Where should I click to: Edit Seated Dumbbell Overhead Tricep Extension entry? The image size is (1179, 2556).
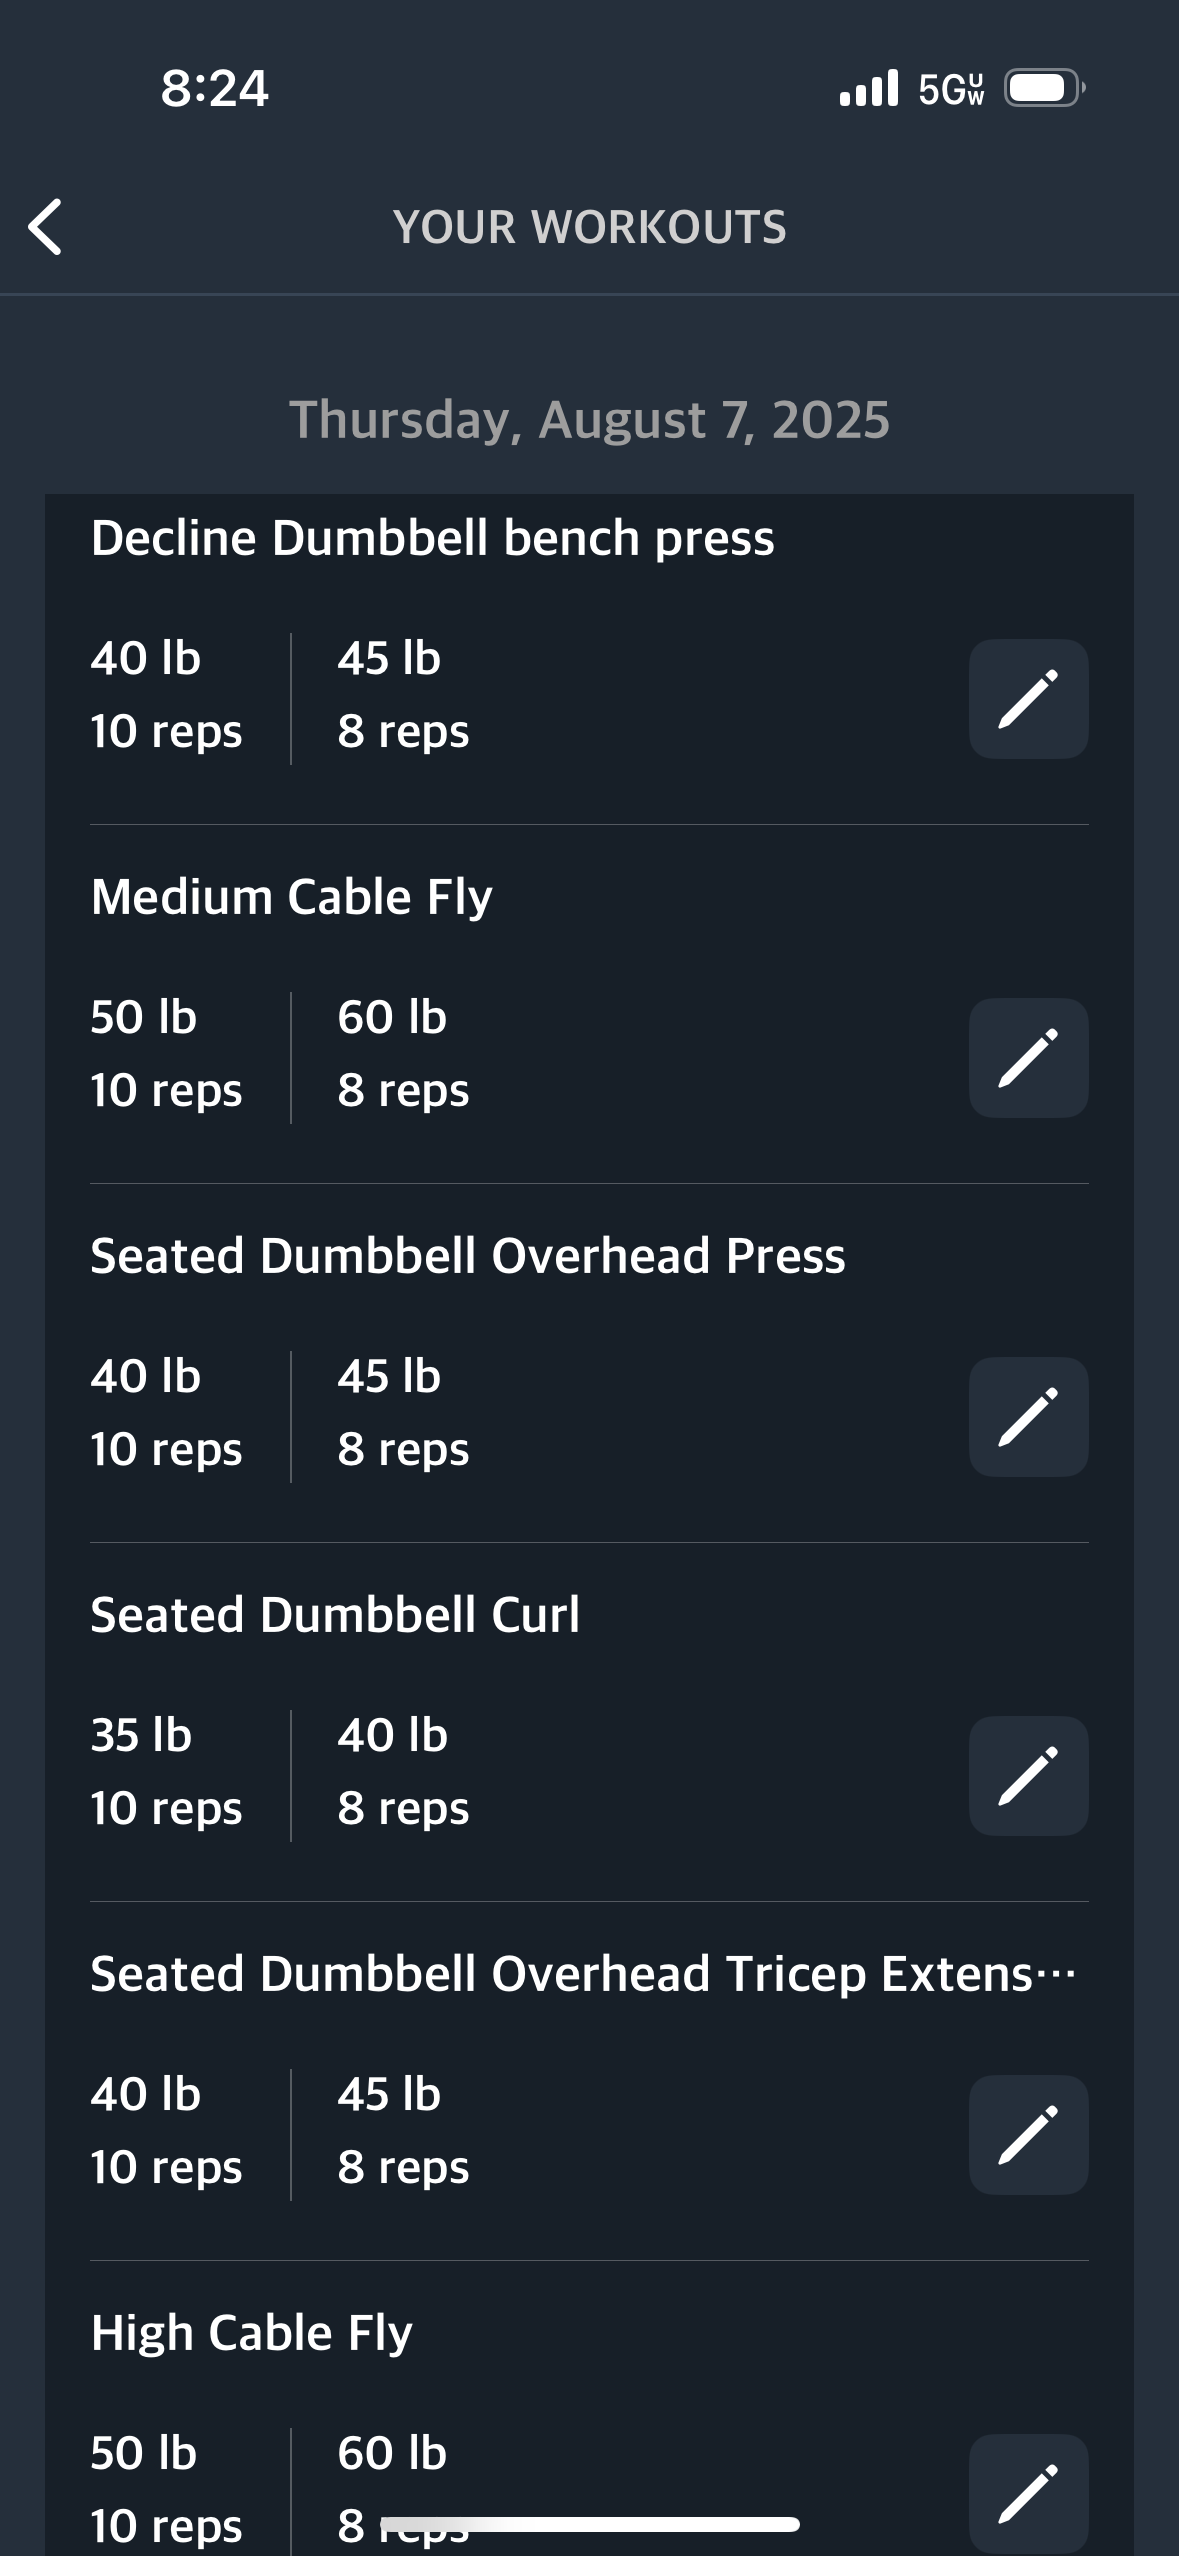(x=1028, y=2135)
